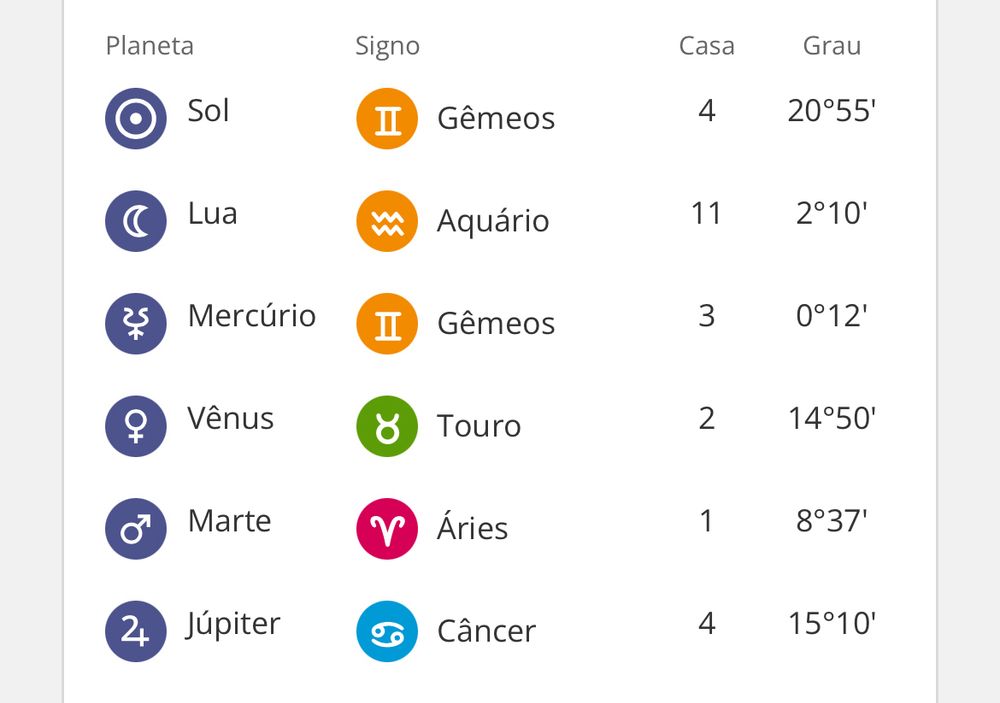Click the Gêmeos icon in Mercúrio row
Screen dimensions: 1000x703
pyautogui.click(x=387, y=324)
